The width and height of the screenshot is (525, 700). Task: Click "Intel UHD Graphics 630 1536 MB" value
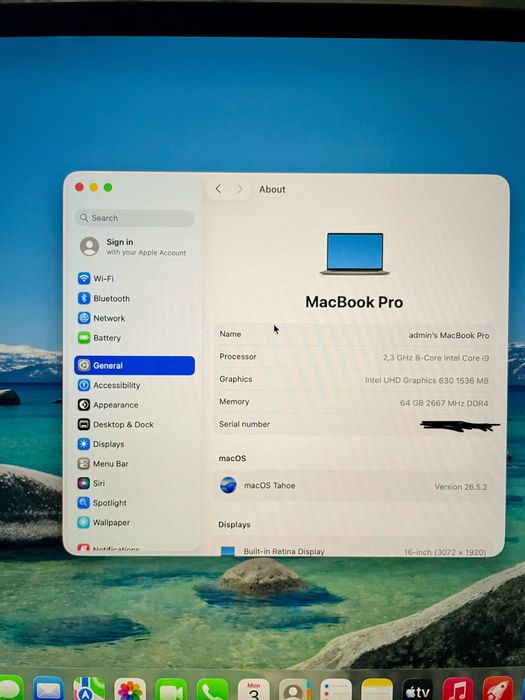click(426, 380)
